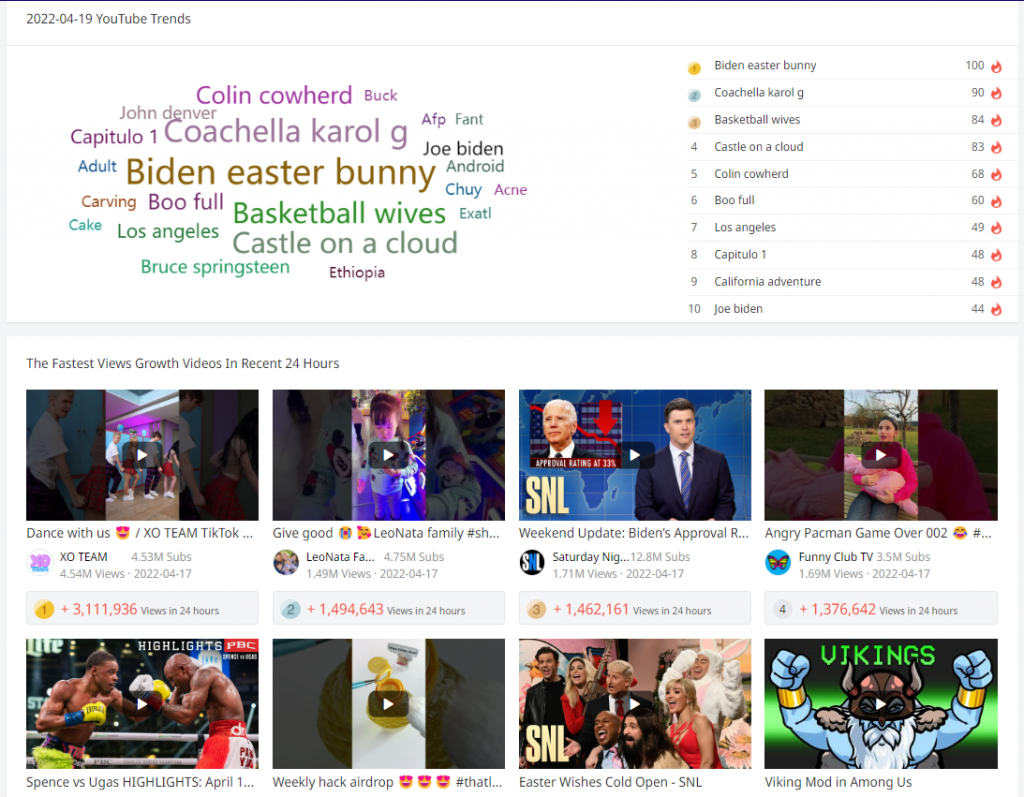Screen dimensions: 1024x797
Task: Click flame icon in Capitulo 1 row
Action: (x=996, y=255)
